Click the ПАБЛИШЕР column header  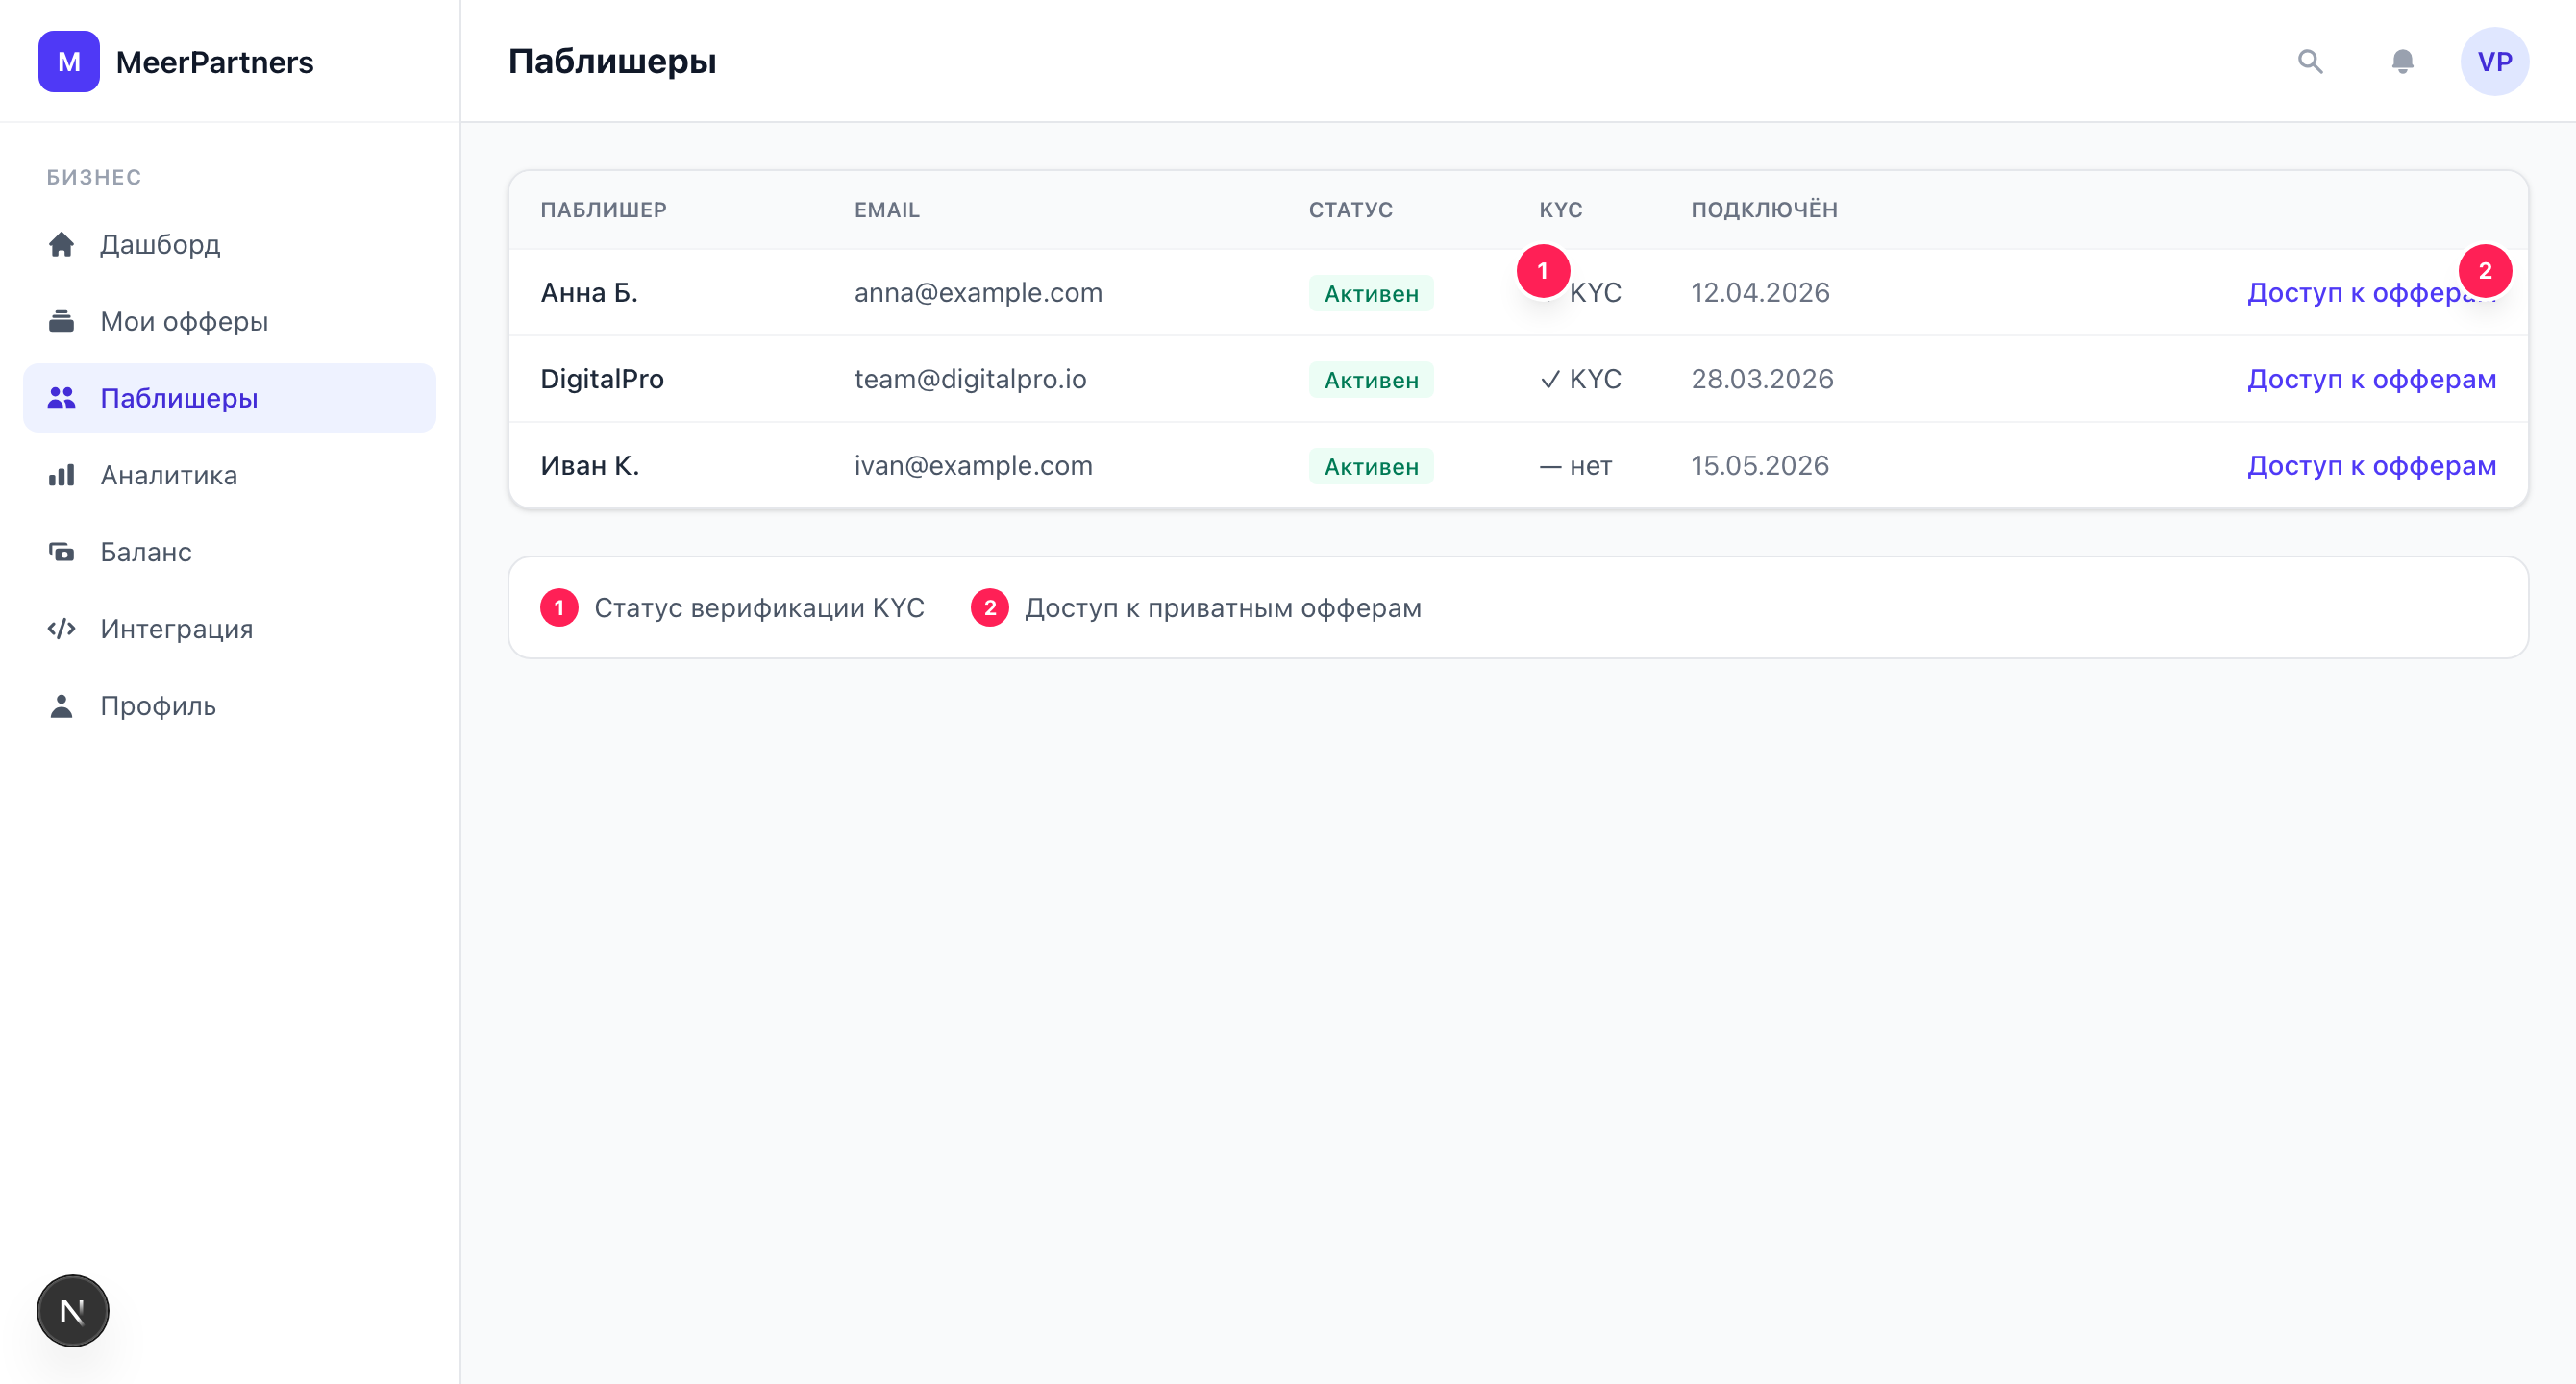tap(604, 210)
